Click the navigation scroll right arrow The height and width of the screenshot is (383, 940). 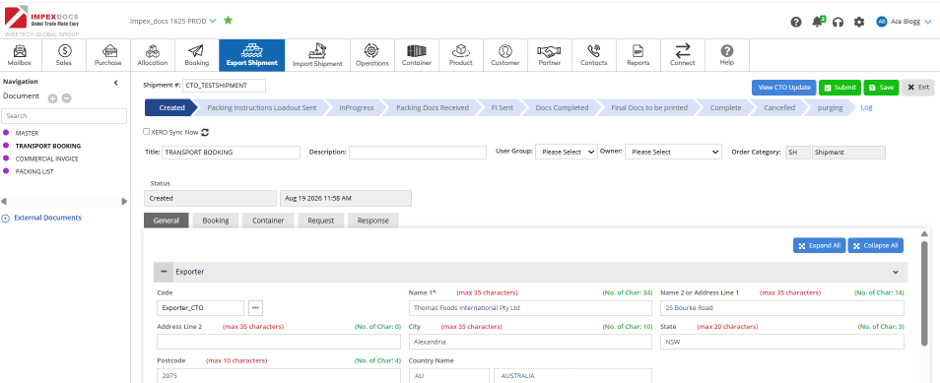124,201
